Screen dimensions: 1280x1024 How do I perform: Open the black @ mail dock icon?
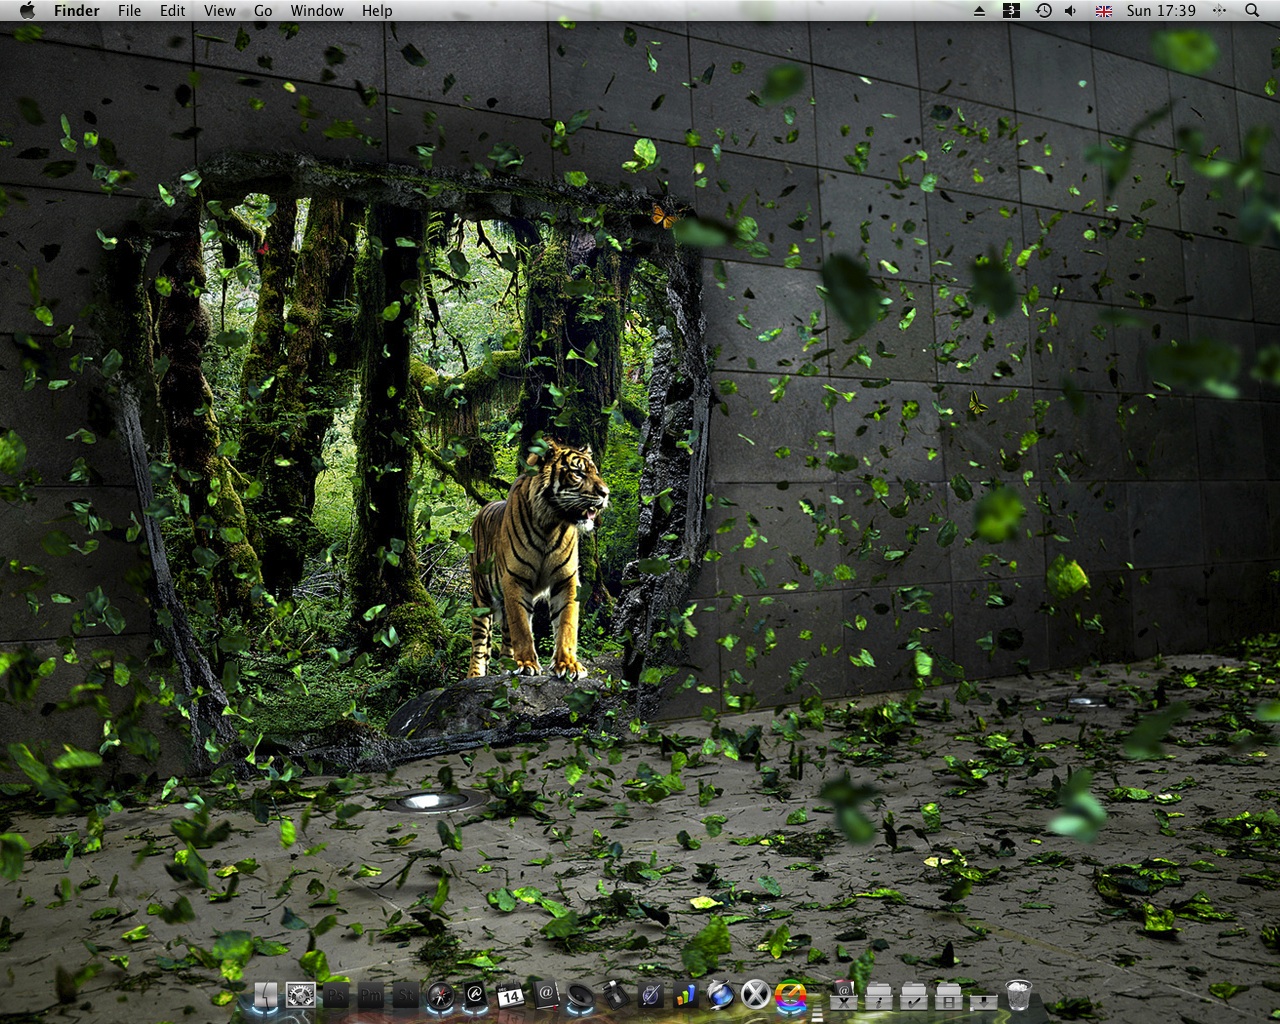coord(475,995)
